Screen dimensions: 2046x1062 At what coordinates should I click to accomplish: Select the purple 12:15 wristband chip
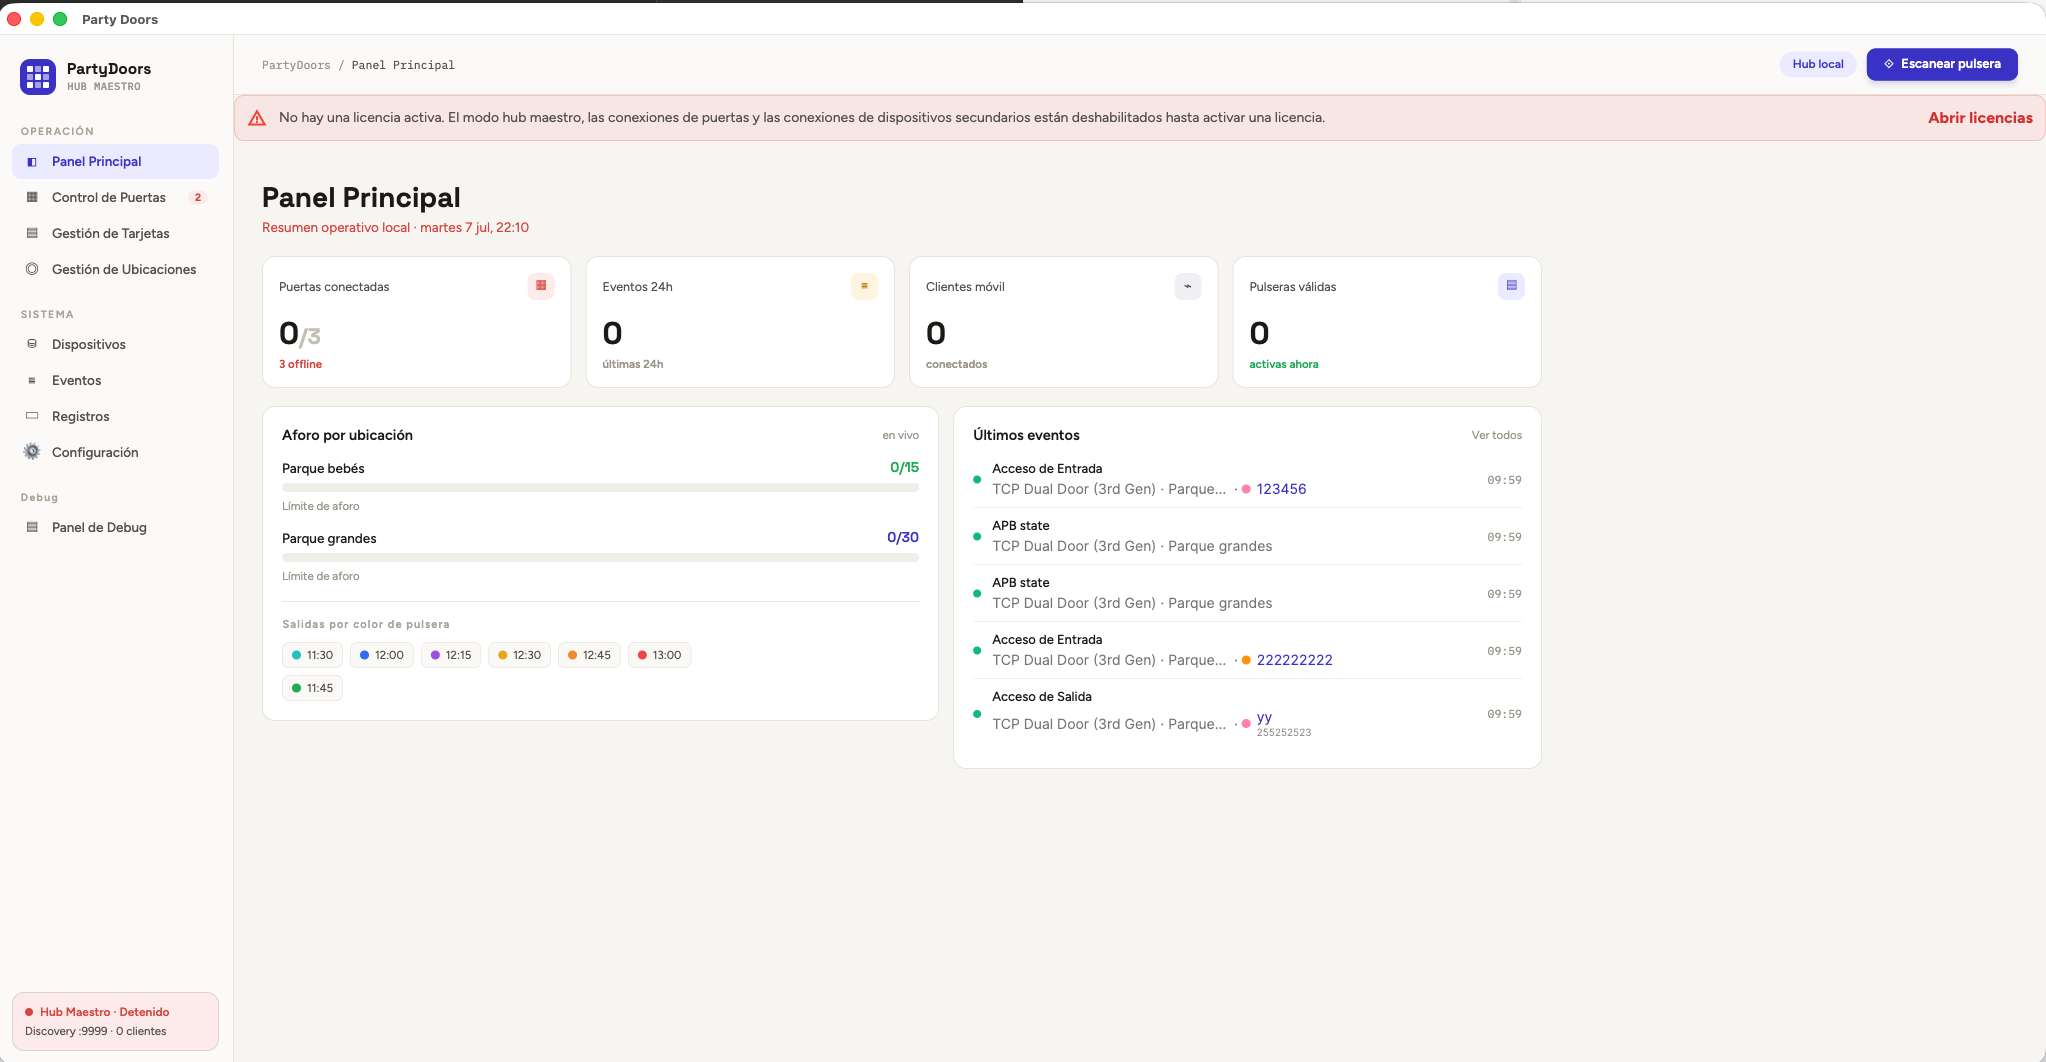pyautogui.click(x=450, y=655)
